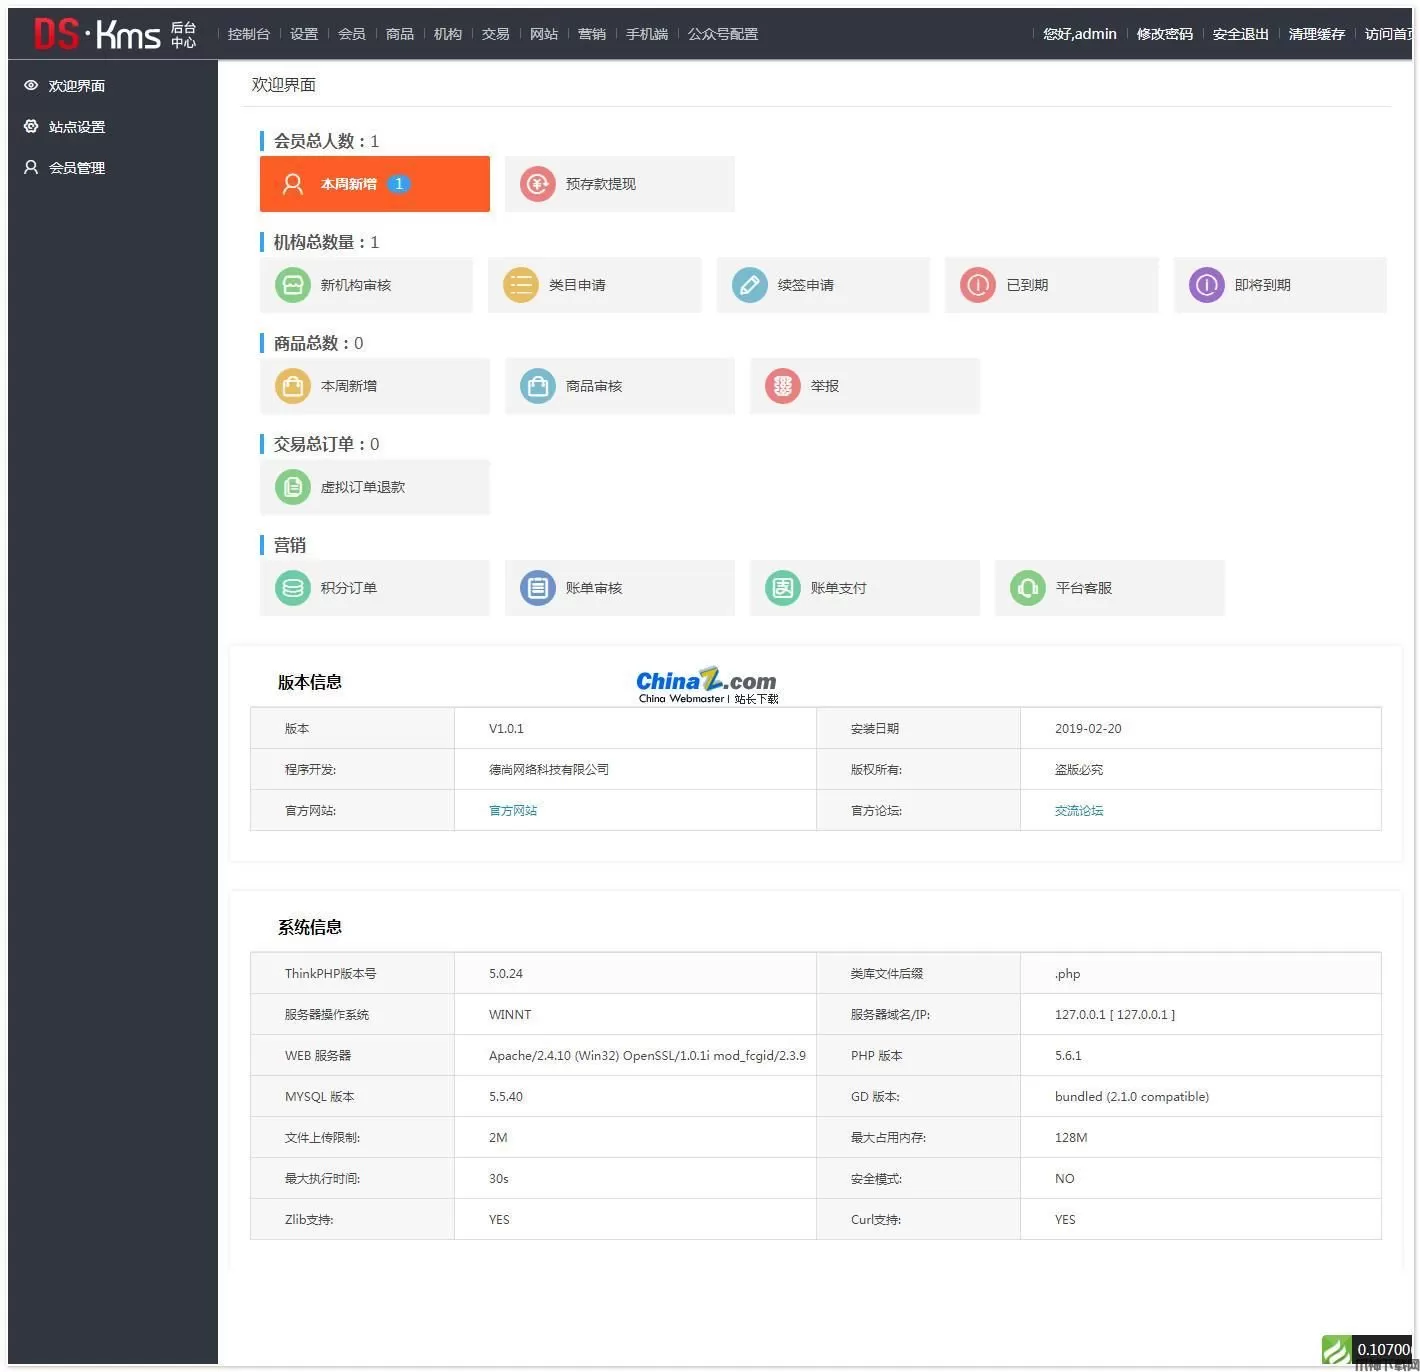Switch to 公众号配置 in top navigation
This screenshot has height=1372, width=1420.
722,33
